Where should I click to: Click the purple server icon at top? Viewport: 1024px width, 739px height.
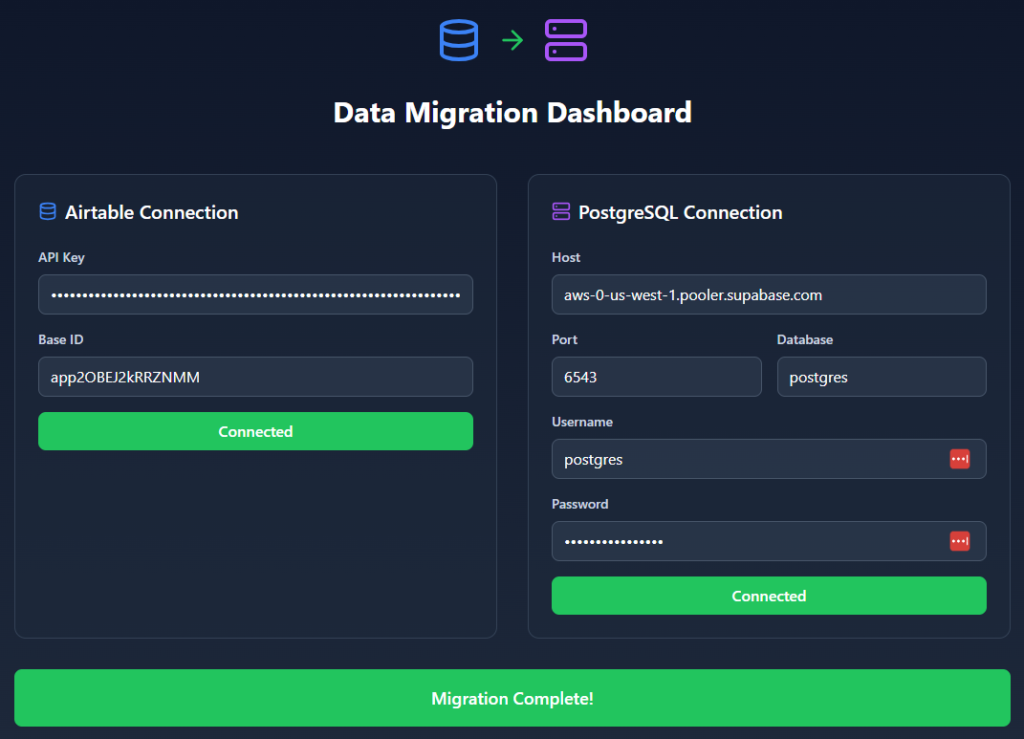(566, 40)
